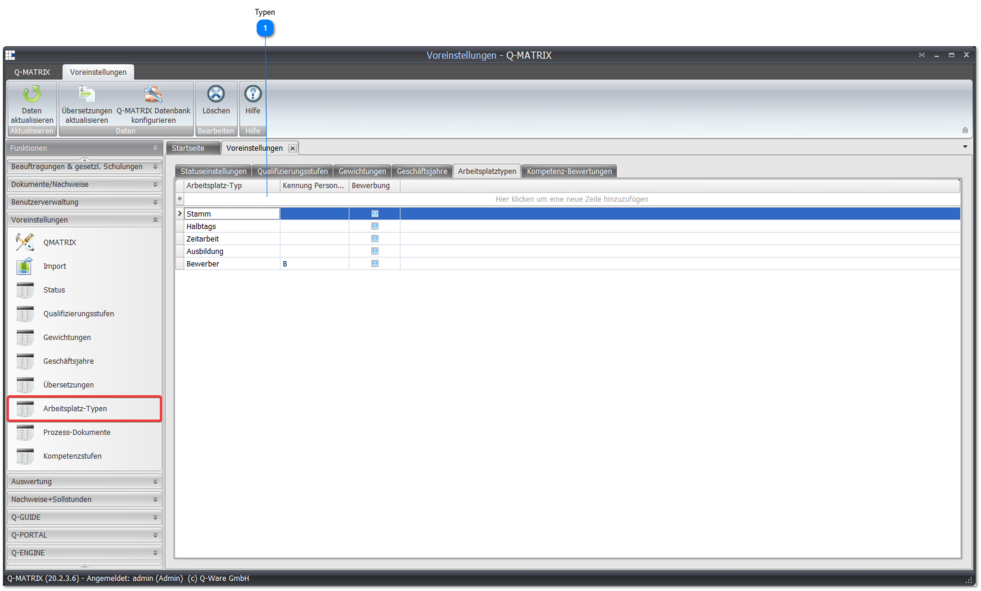Open Kompetenzstufen label in sidebar
The image size is (981, 591).
[x=72, y=456]
